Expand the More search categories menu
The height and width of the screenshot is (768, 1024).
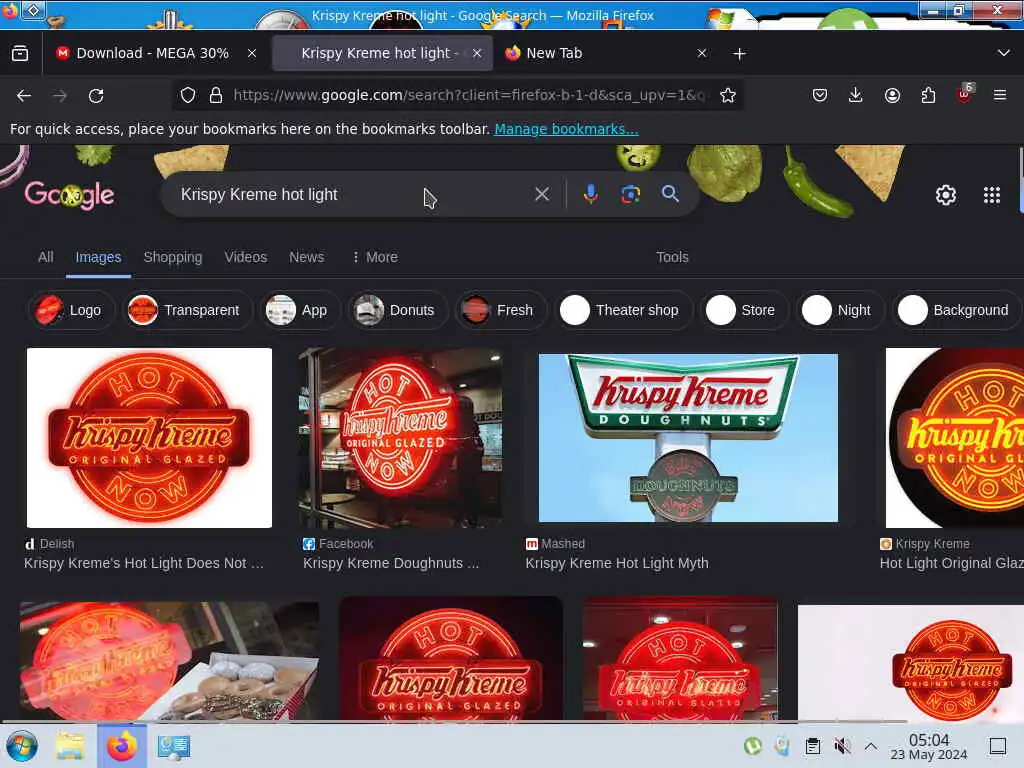click(375, 257)
